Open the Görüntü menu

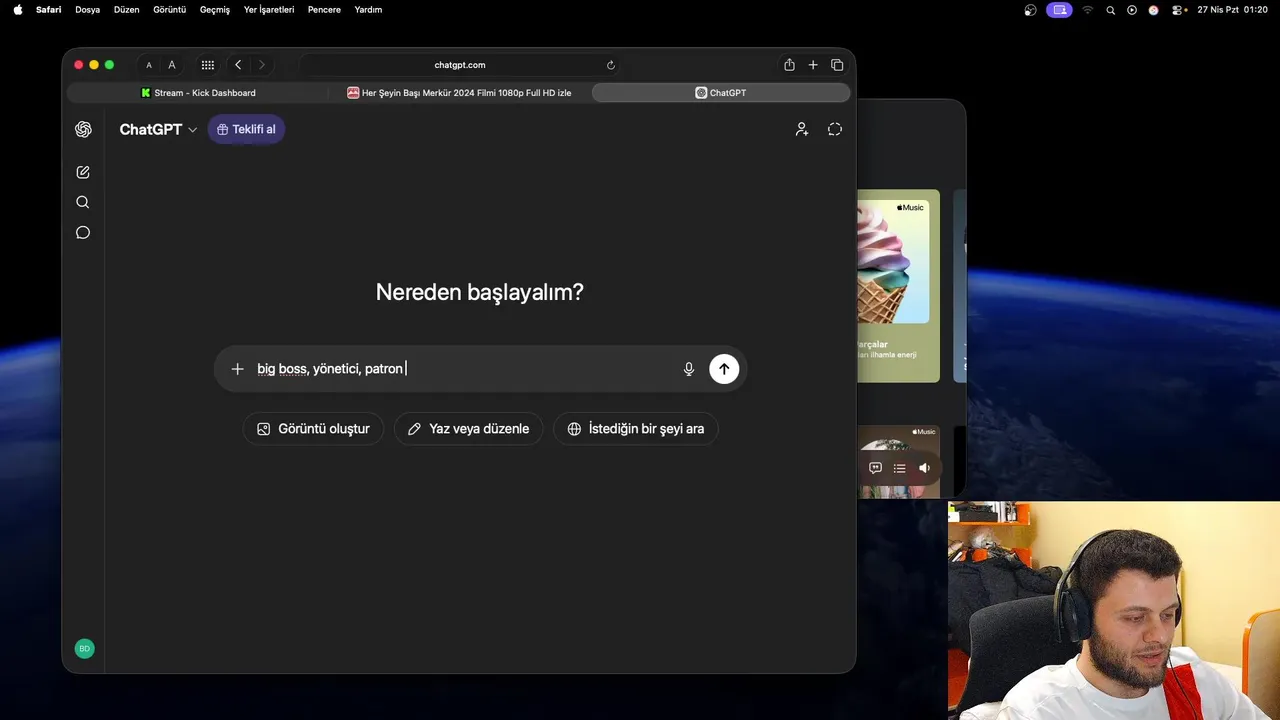pos(169,10)
